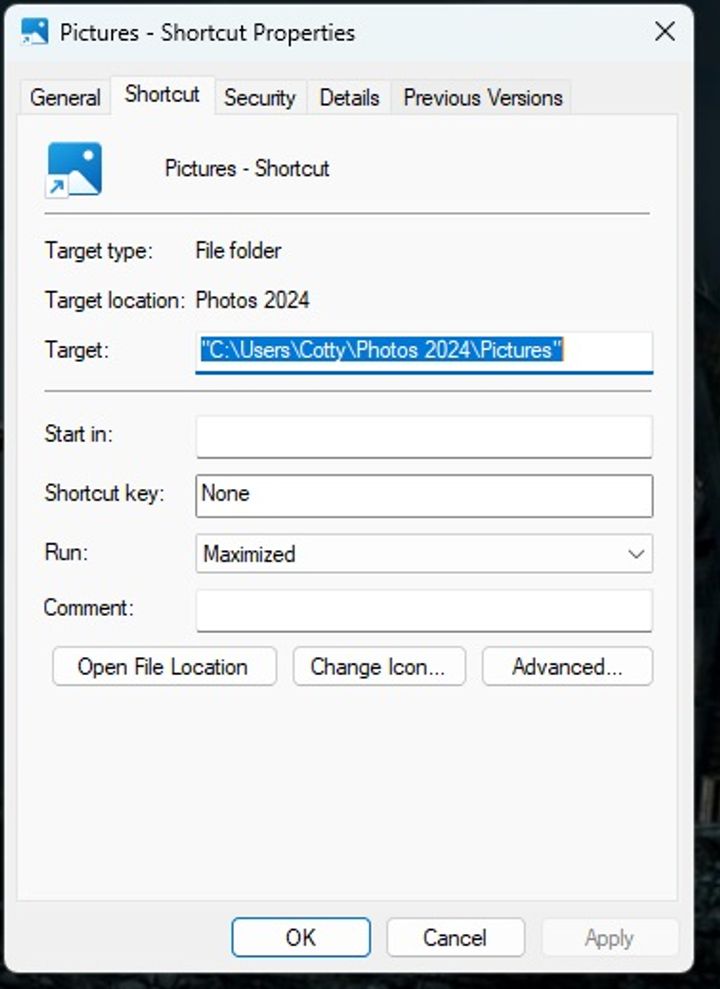Click the Apply button
The width and height of the screenshot is (720, 989).
click(609, 937)
